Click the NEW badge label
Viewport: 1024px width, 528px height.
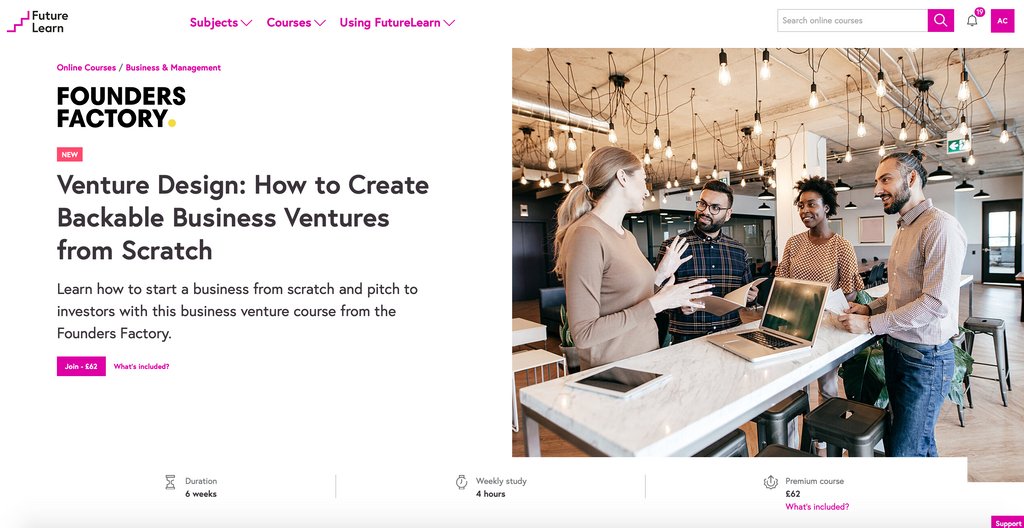coord(70,155)
